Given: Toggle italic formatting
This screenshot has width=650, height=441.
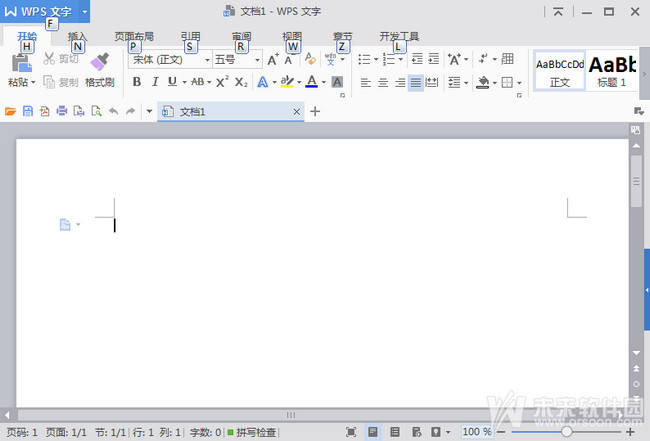Looking at the screenshot, I should pyautogui.click(x=155, y=82).
